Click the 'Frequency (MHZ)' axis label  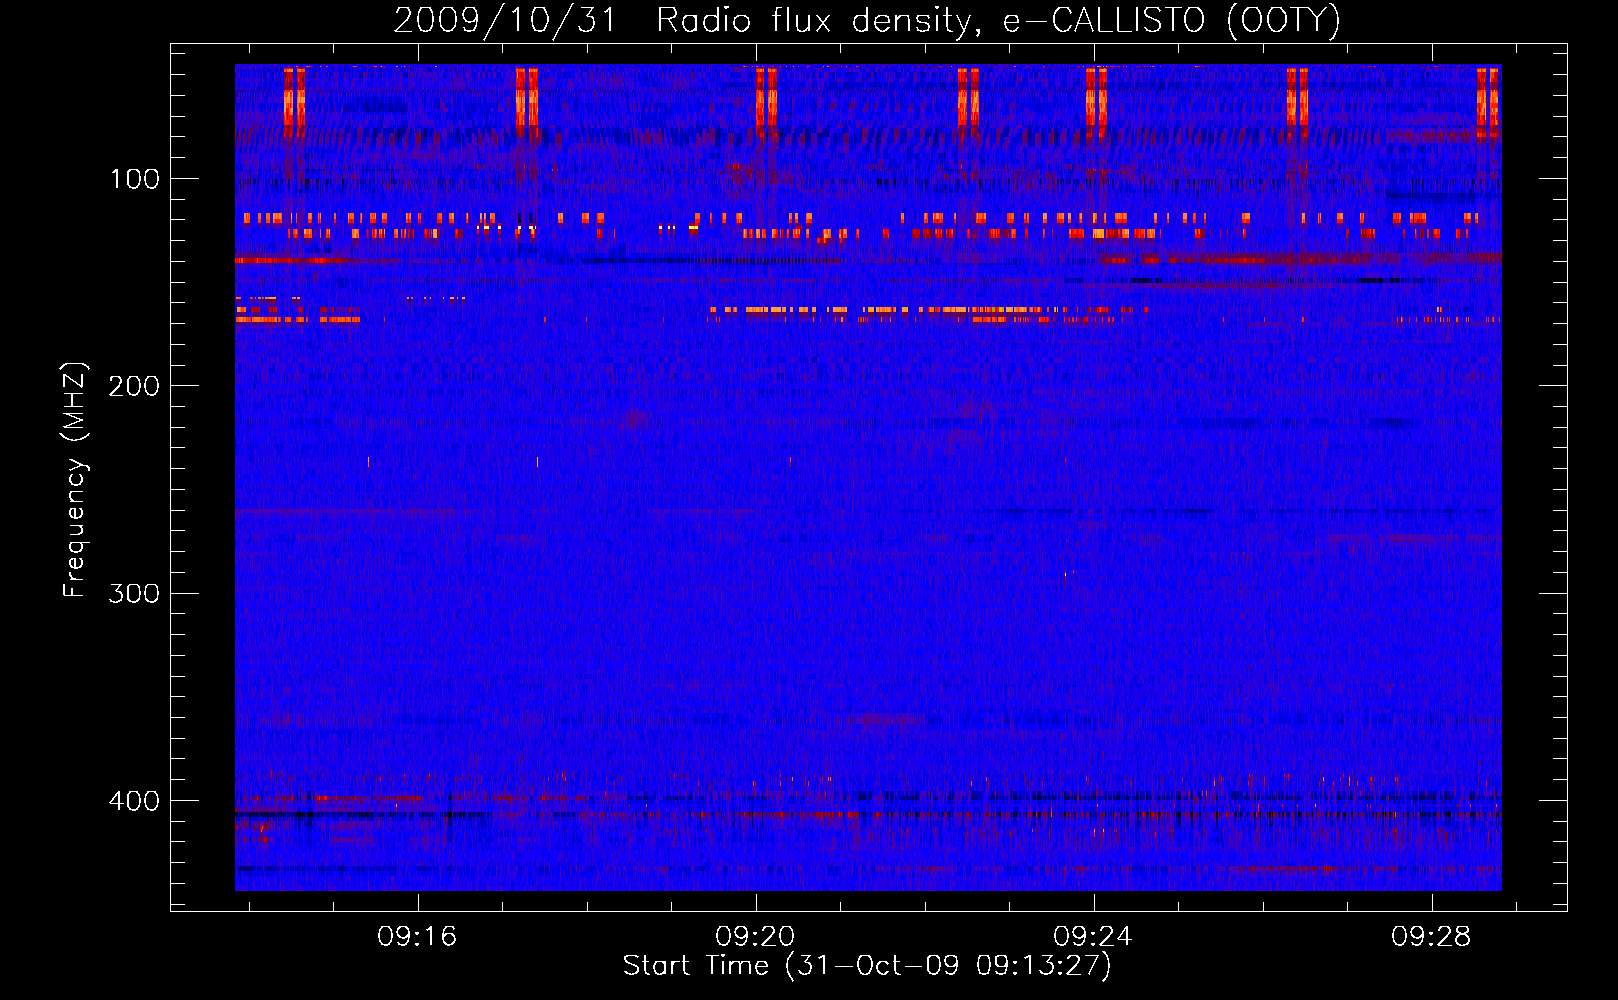click(75, 479)
